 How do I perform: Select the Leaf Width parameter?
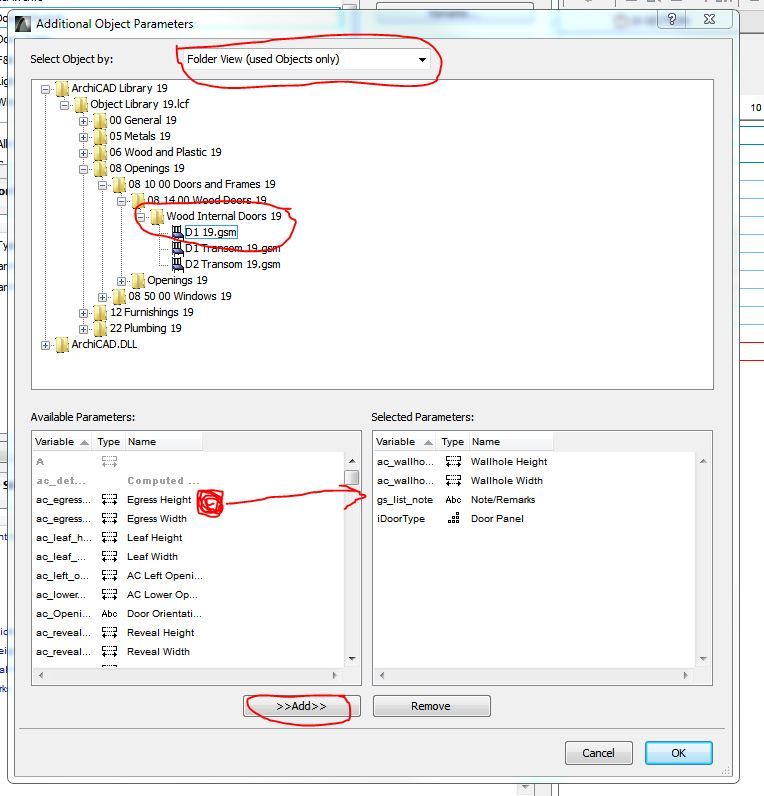point(152,557)
